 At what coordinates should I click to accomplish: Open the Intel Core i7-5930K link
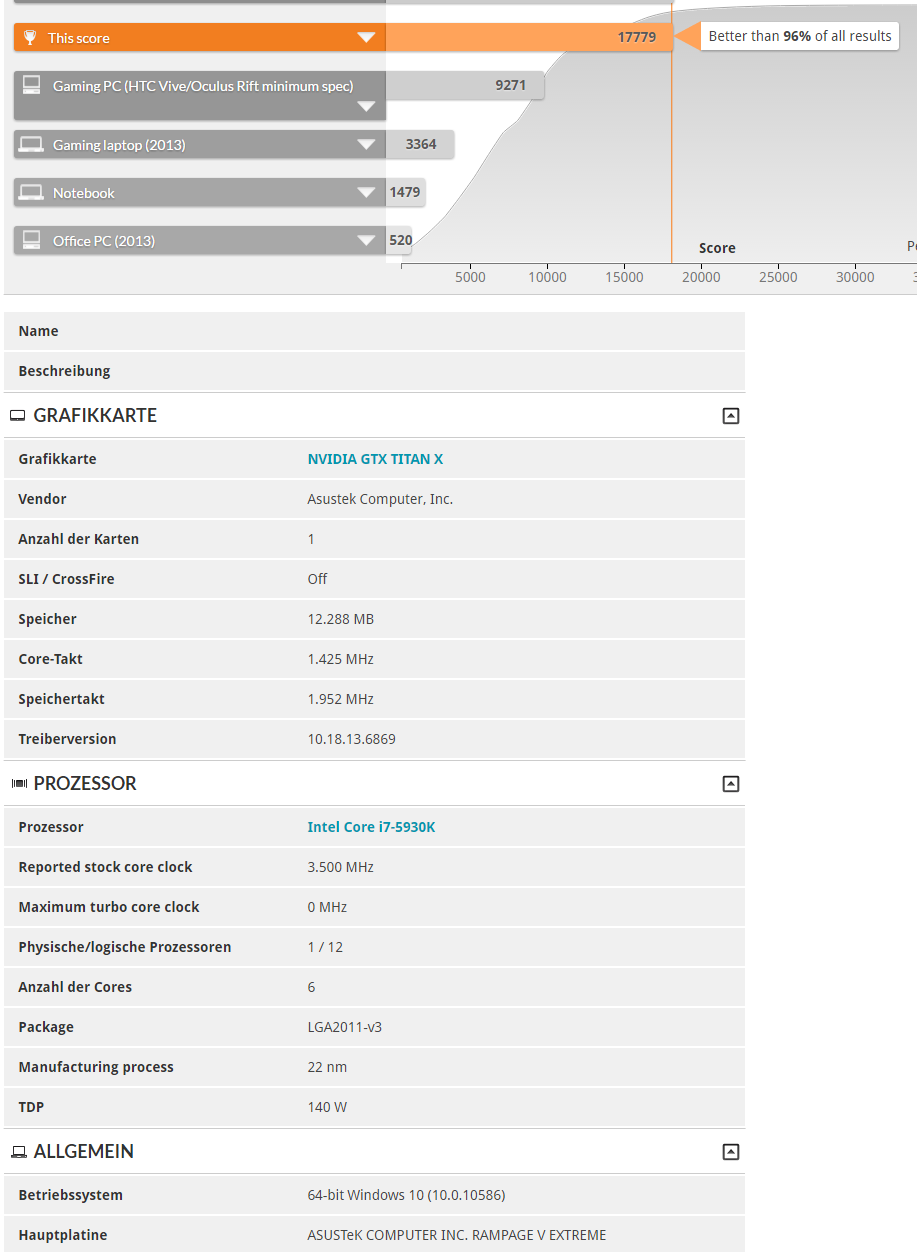(371, 827)
